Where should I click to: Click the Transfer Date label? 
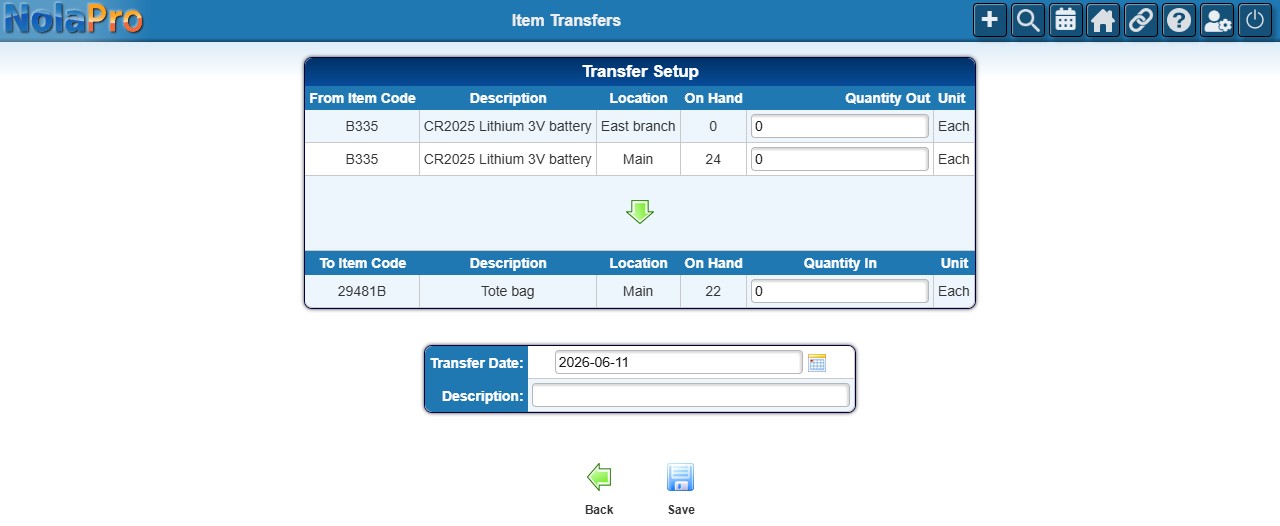tap(477, 363)
